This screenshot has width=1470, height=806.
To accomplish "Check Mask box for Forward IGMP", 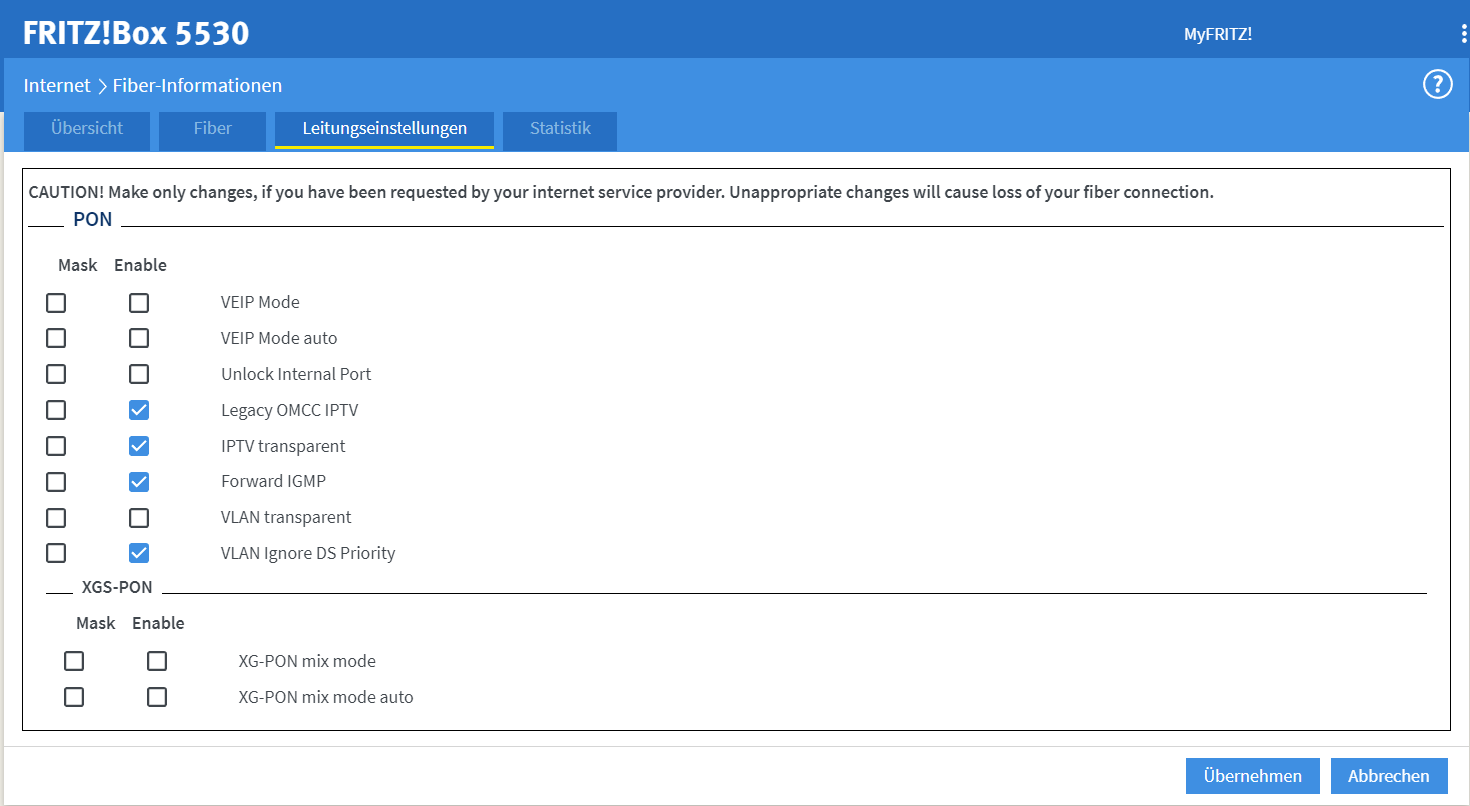I will (x=56, y=482).
